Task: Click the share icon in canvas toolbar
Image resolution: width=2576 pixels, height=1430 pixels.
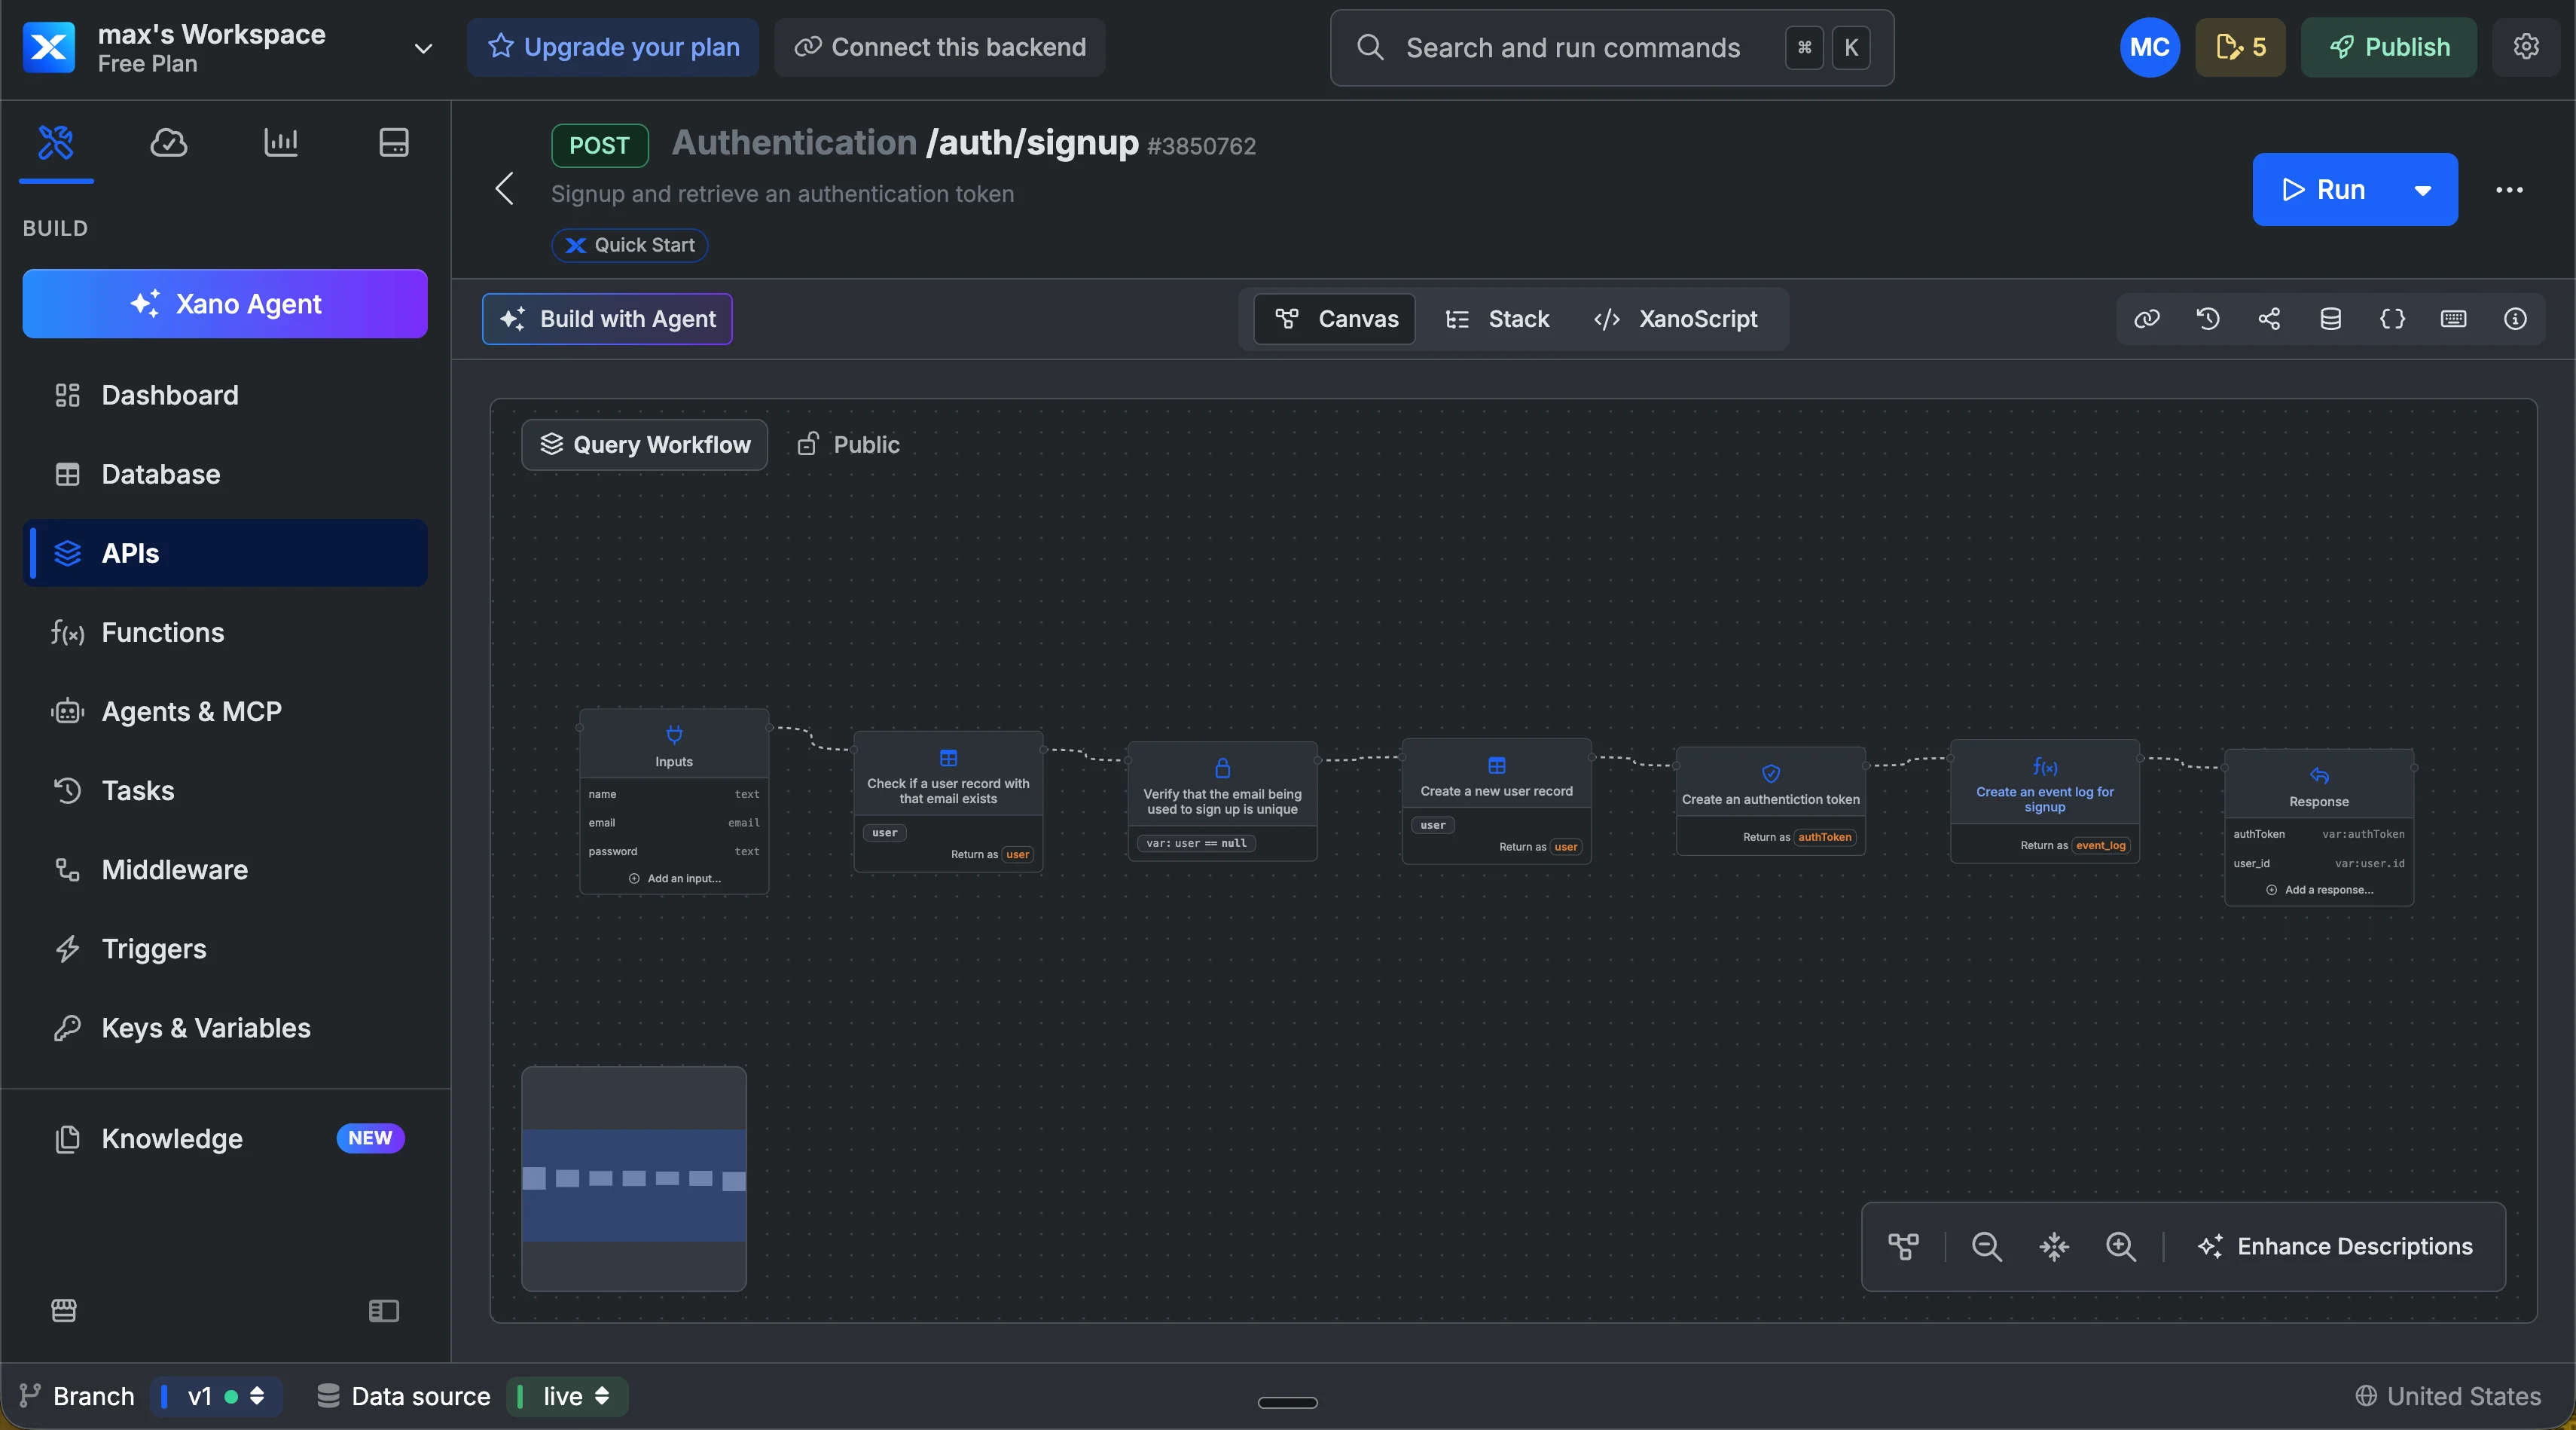Action: [2269, 319]
